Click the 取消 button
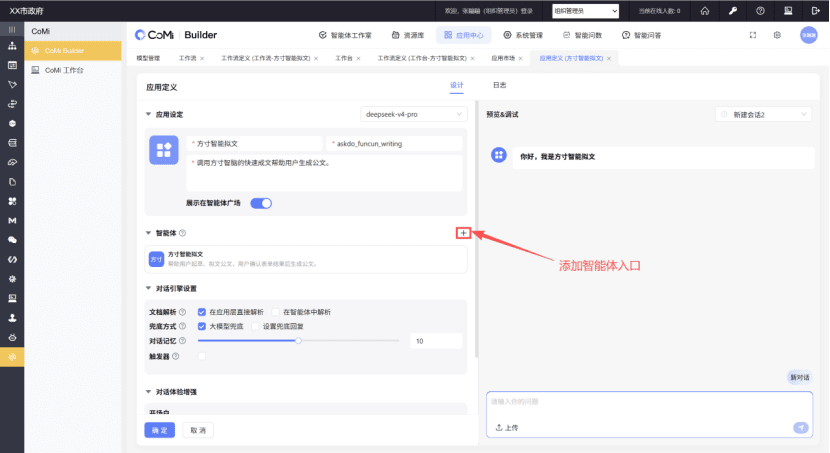The width and height of the screenshot is (830, 453). (x=198, y=430)
